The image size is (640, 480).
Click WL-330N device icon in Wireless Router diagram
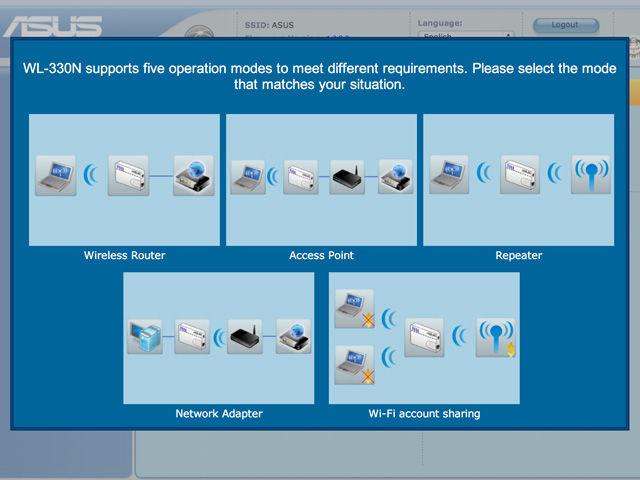click(x=129, y=176)
